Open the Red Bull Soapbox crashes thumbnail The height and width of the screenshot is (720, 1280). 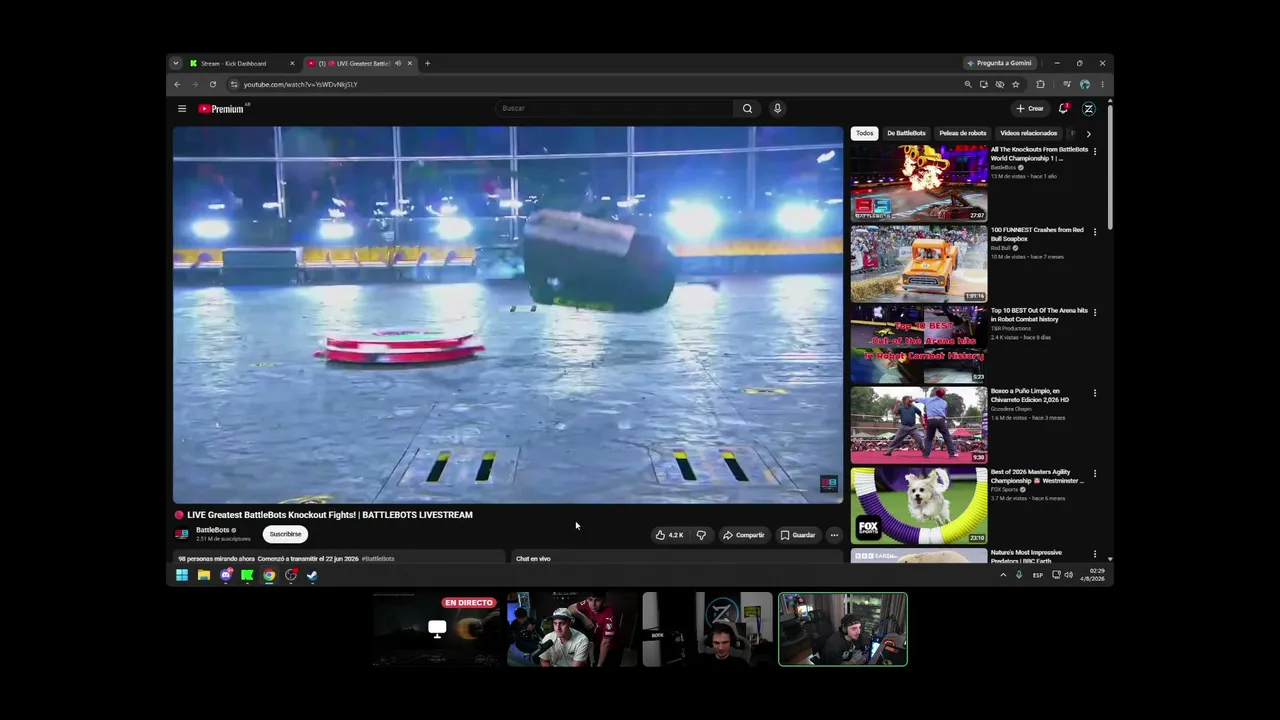(x=919, y=263)
